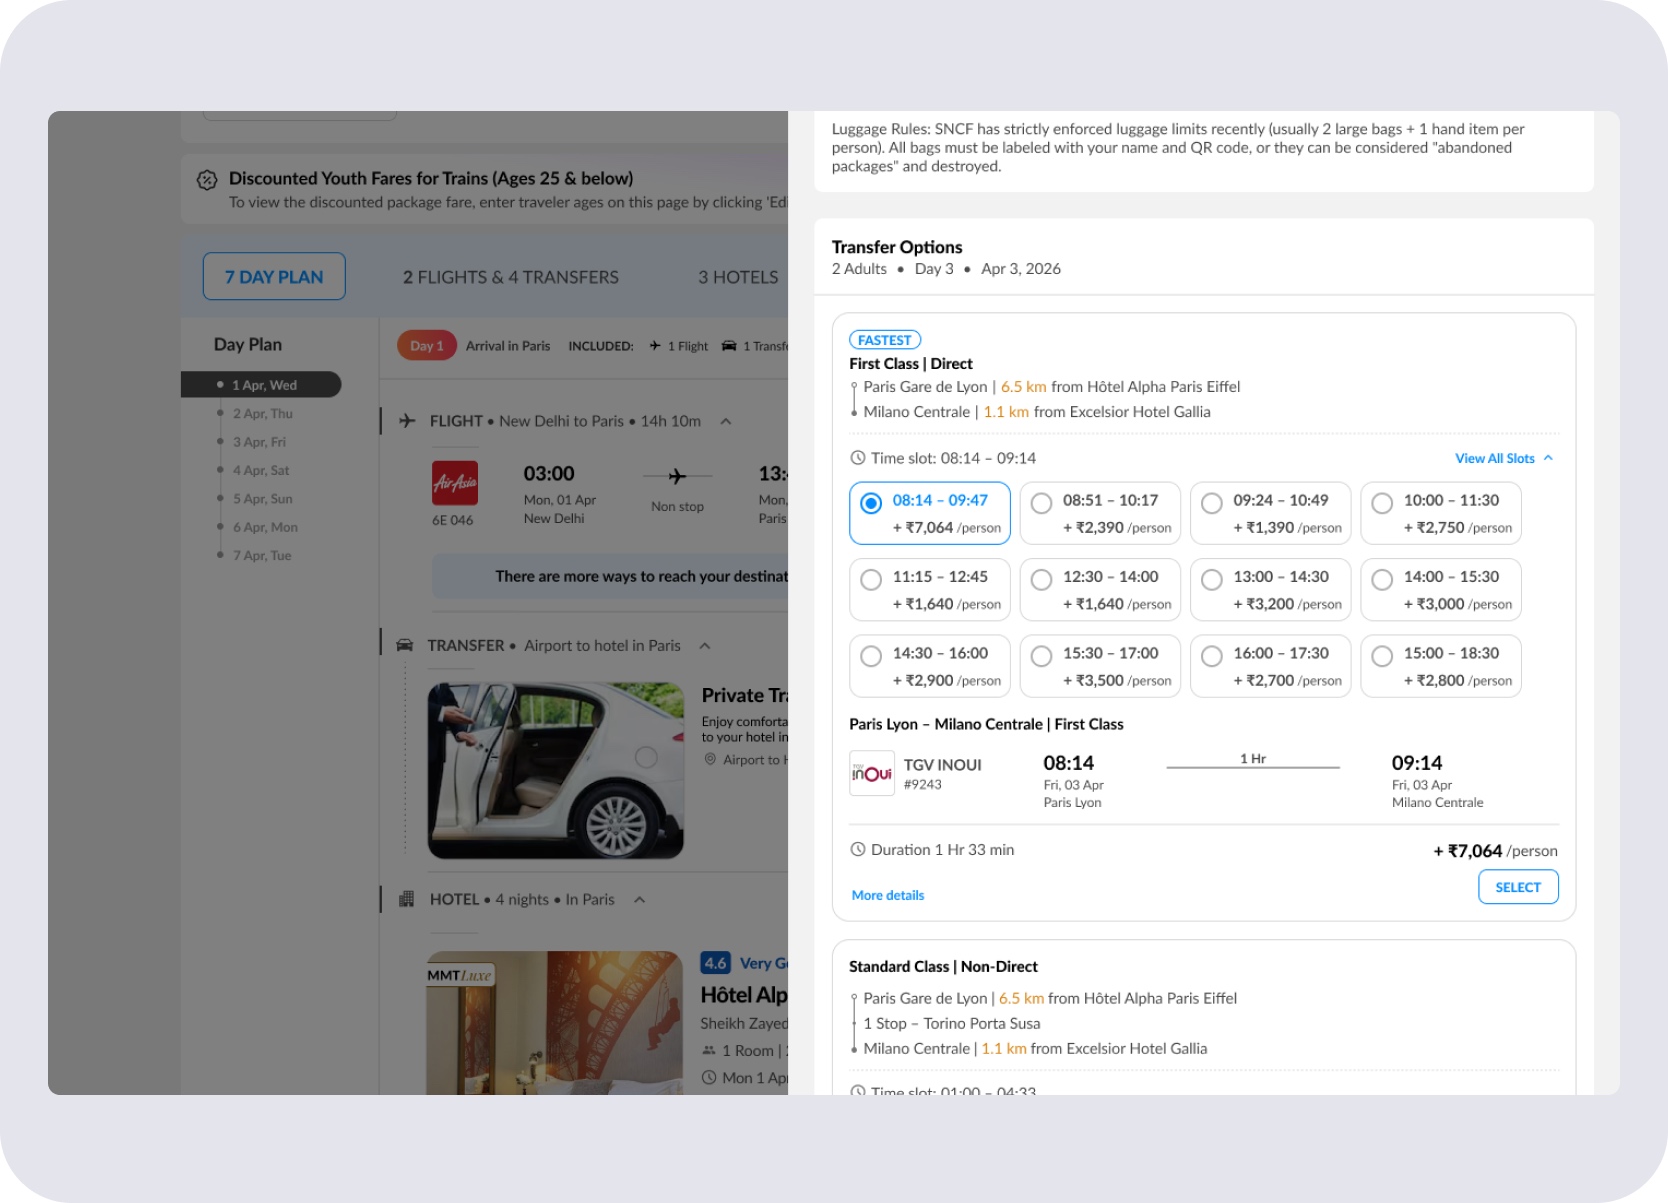This screenshot has width=1668, height=1203.
Task: Select the 08:14 – 09:47 time slot
Action: click(x=929, y=513)
